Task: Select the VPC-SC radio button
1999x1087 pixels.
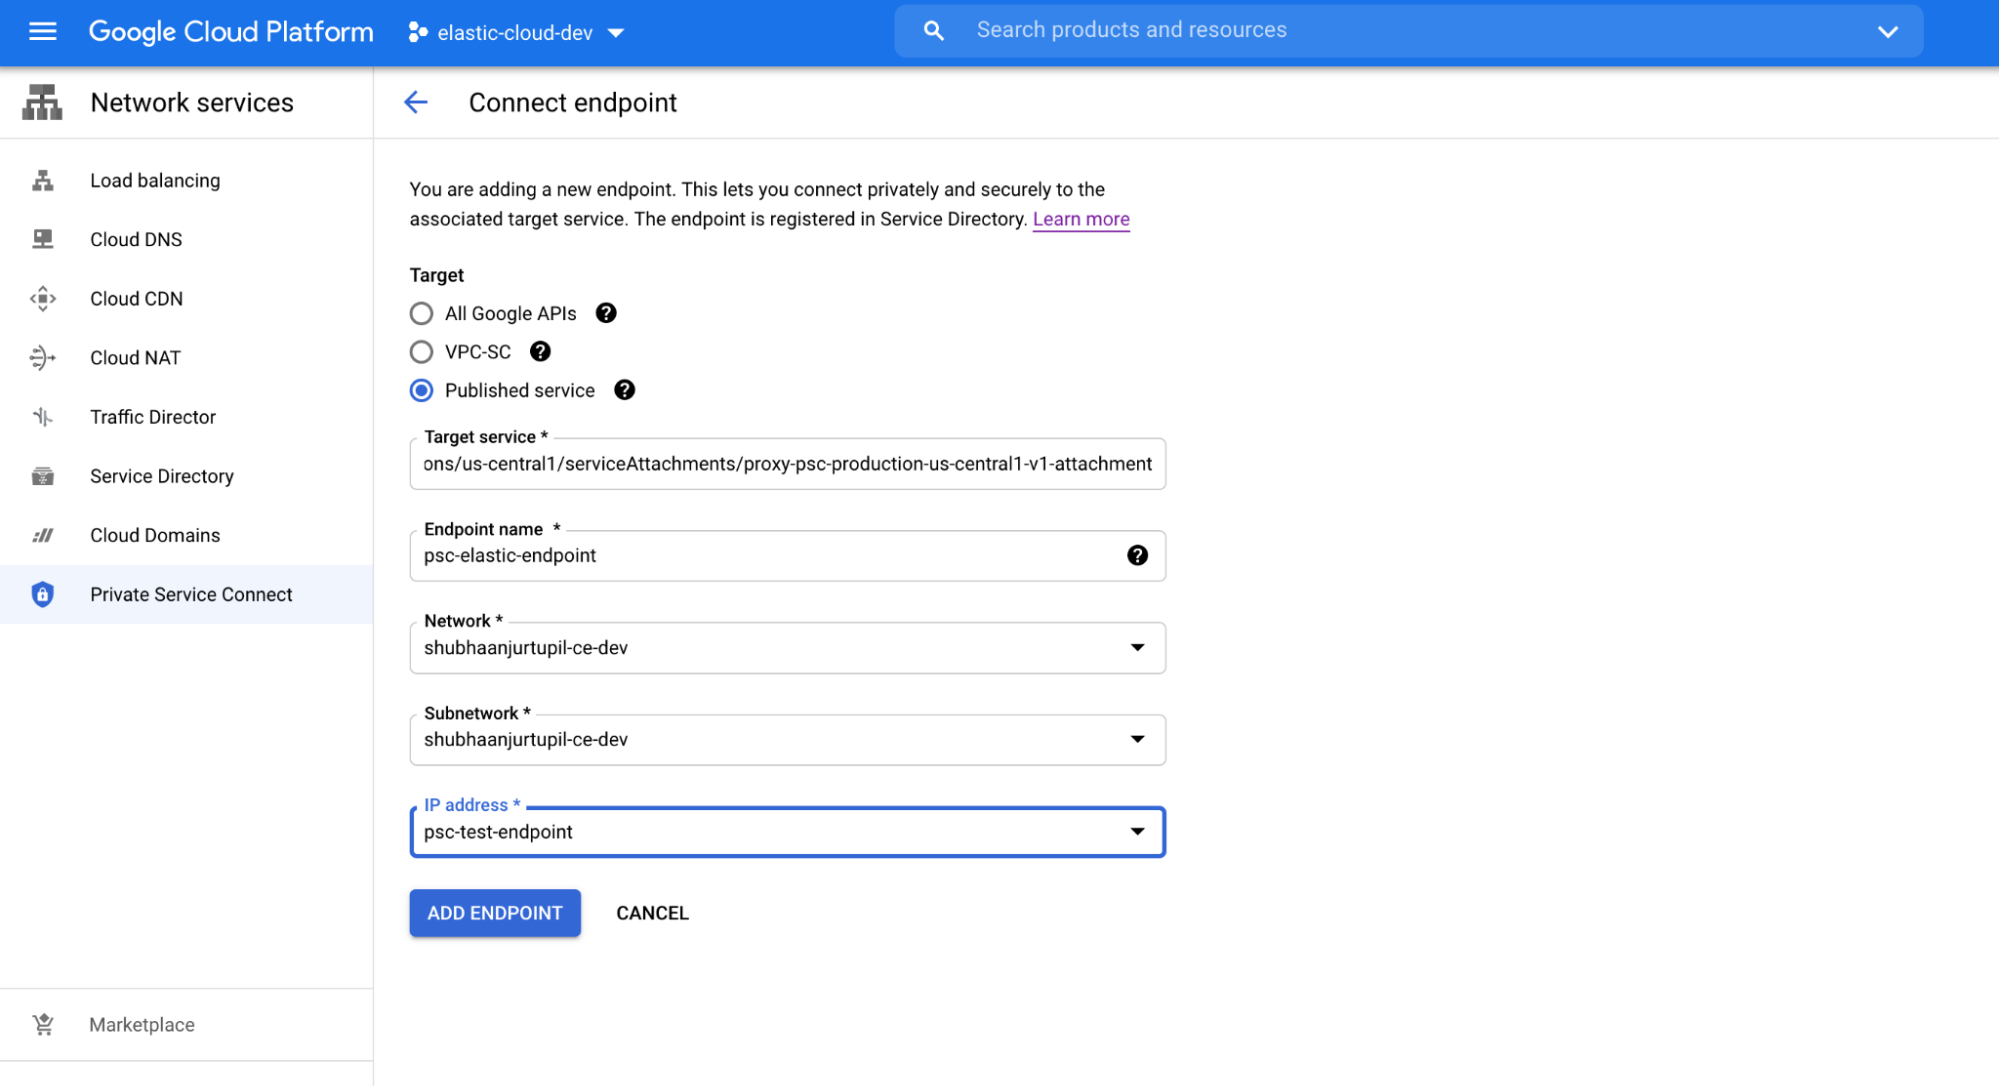Action: 421,352
